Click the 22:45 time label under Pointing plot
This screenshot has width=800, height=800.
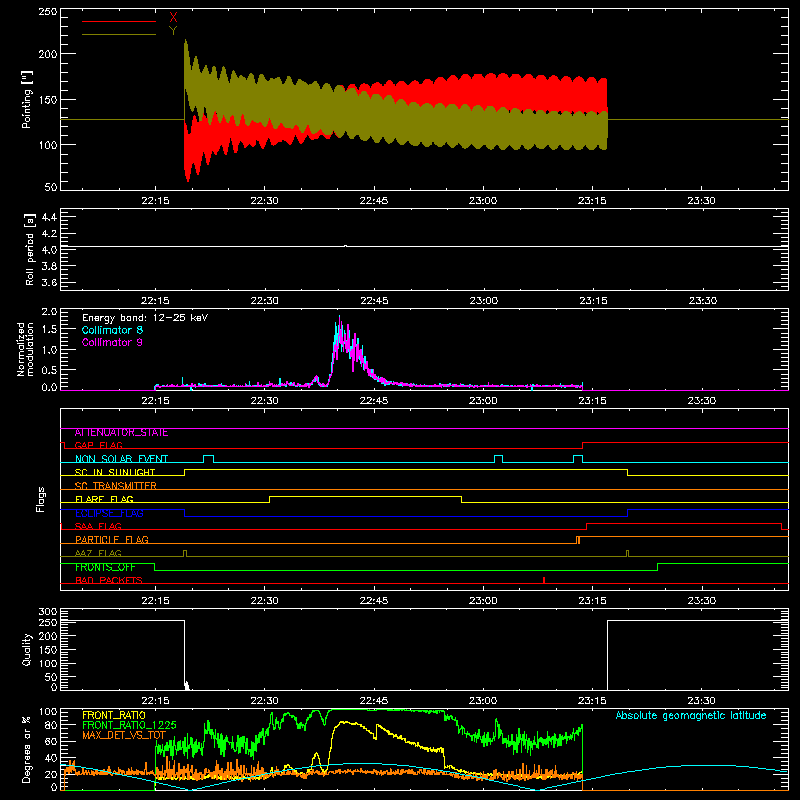pos(373,201)
